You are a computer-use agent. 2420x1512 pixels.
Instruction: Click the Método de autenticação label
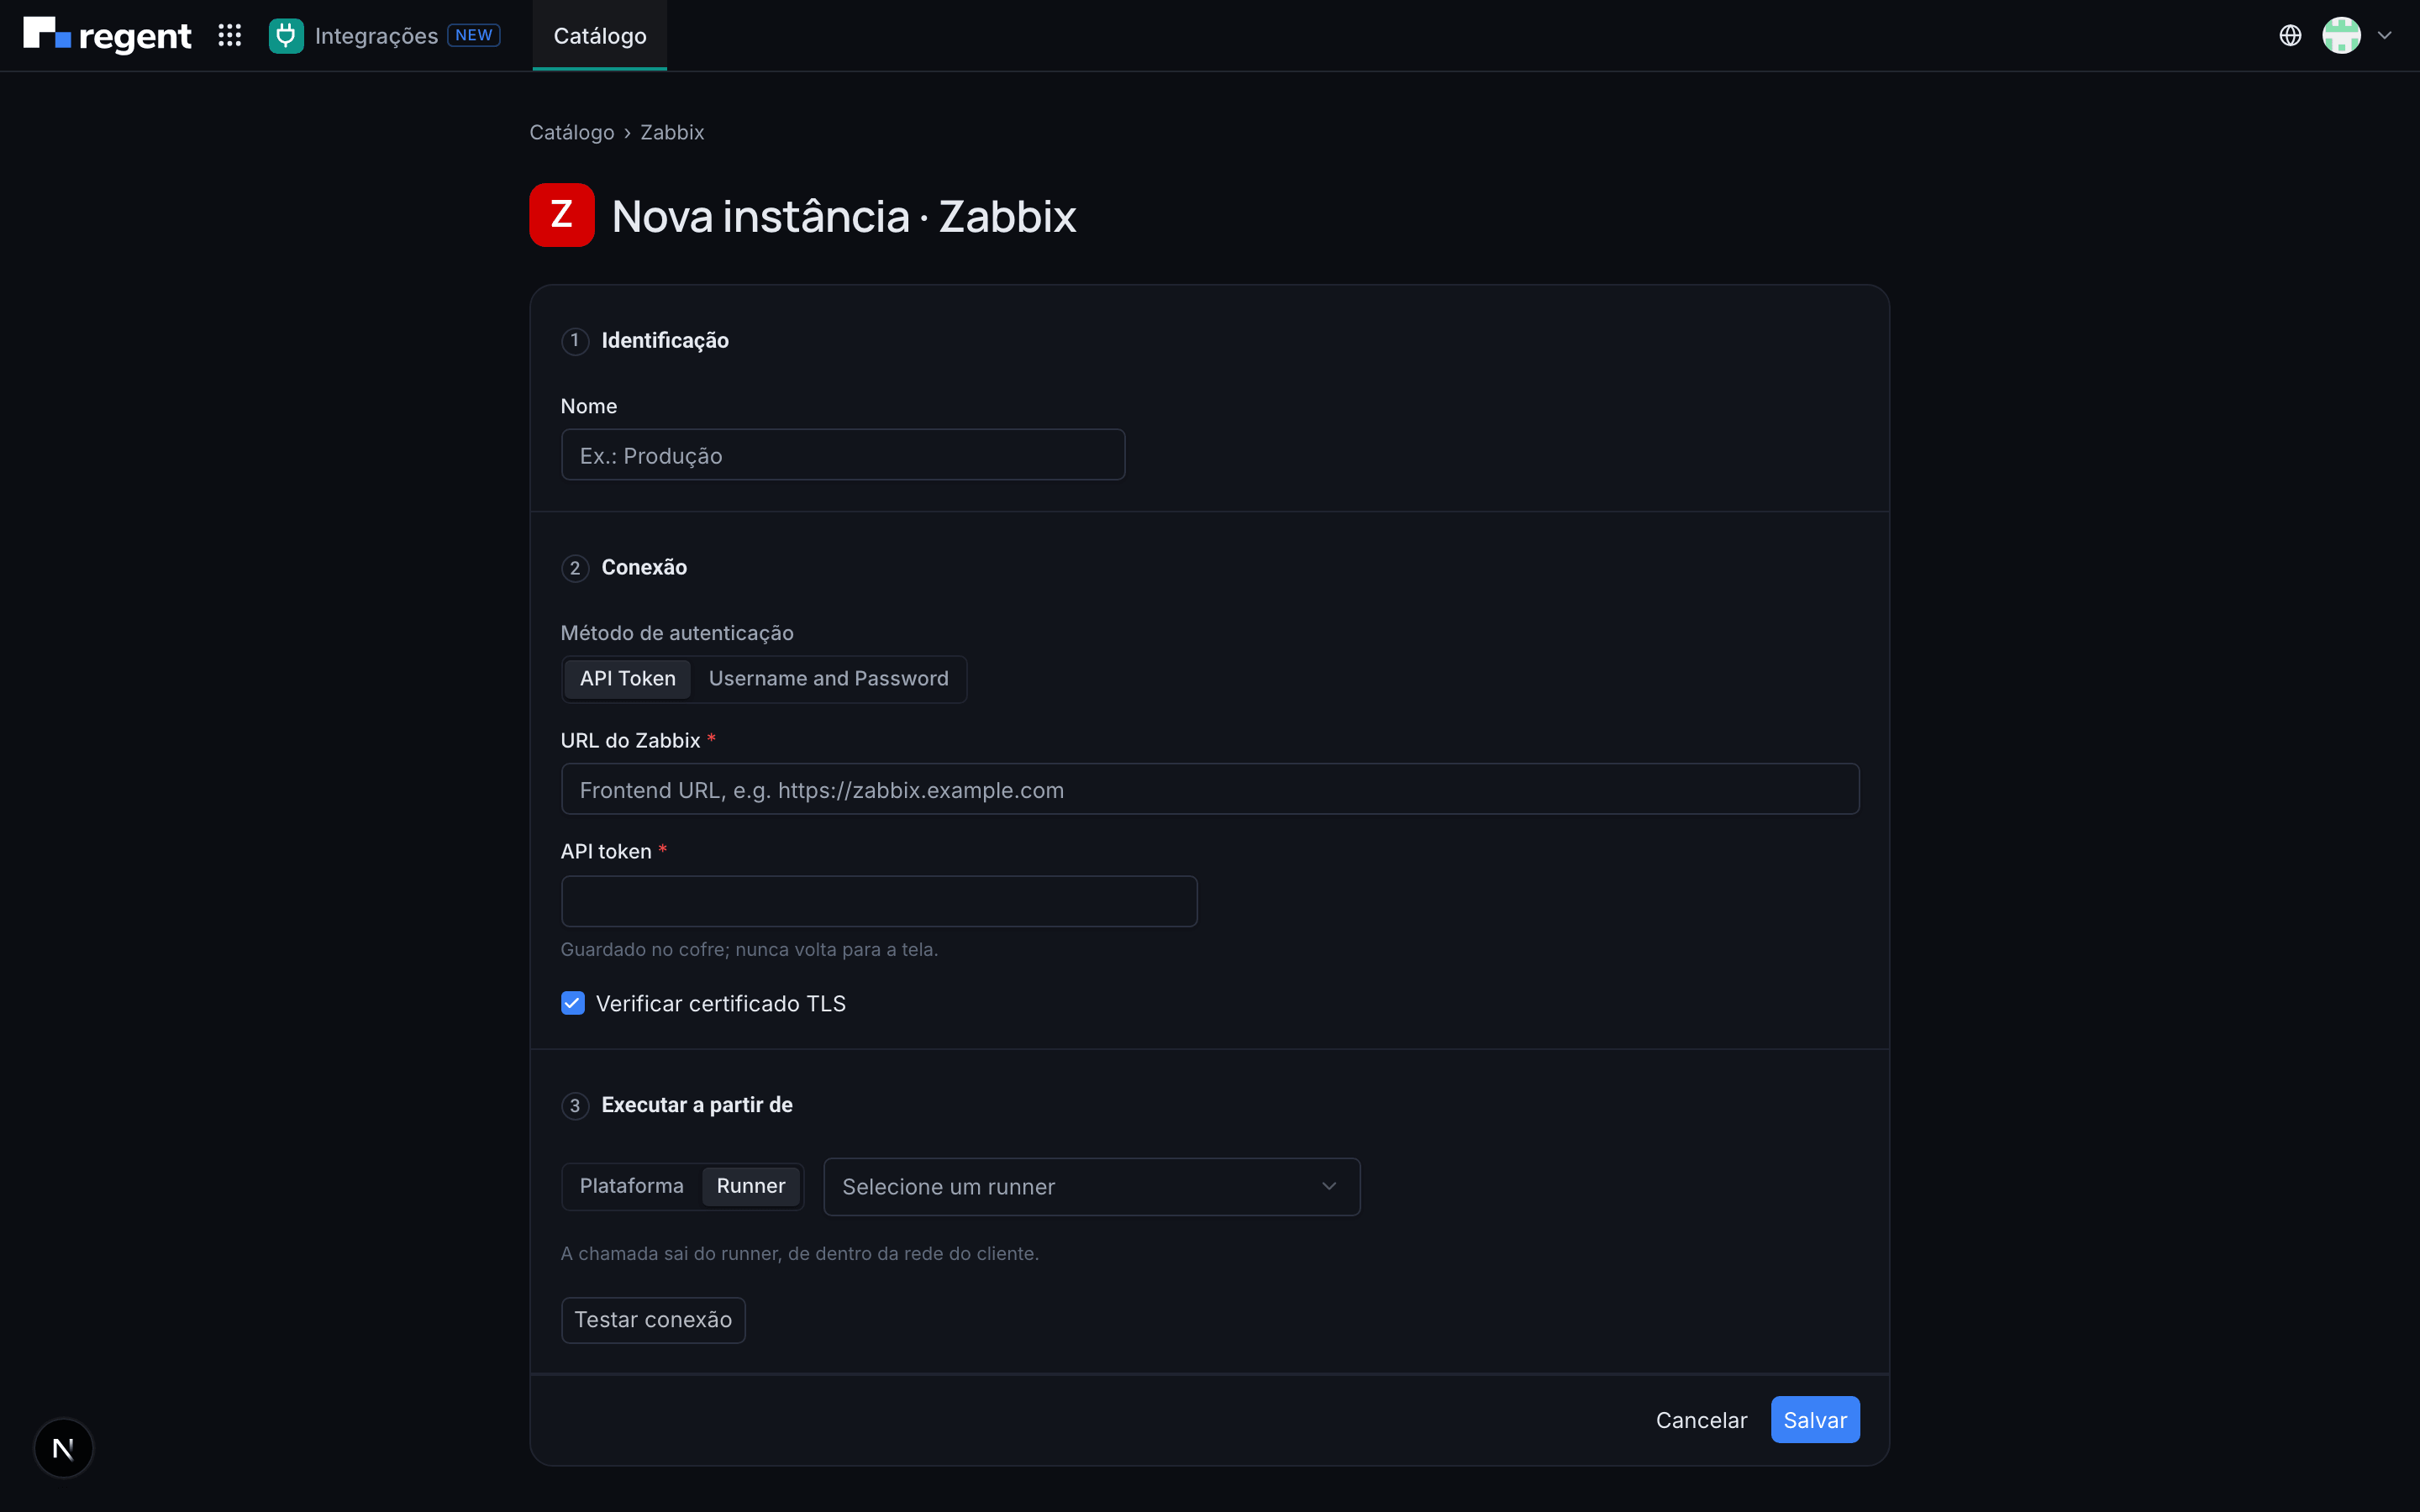(x=677, y=633)
